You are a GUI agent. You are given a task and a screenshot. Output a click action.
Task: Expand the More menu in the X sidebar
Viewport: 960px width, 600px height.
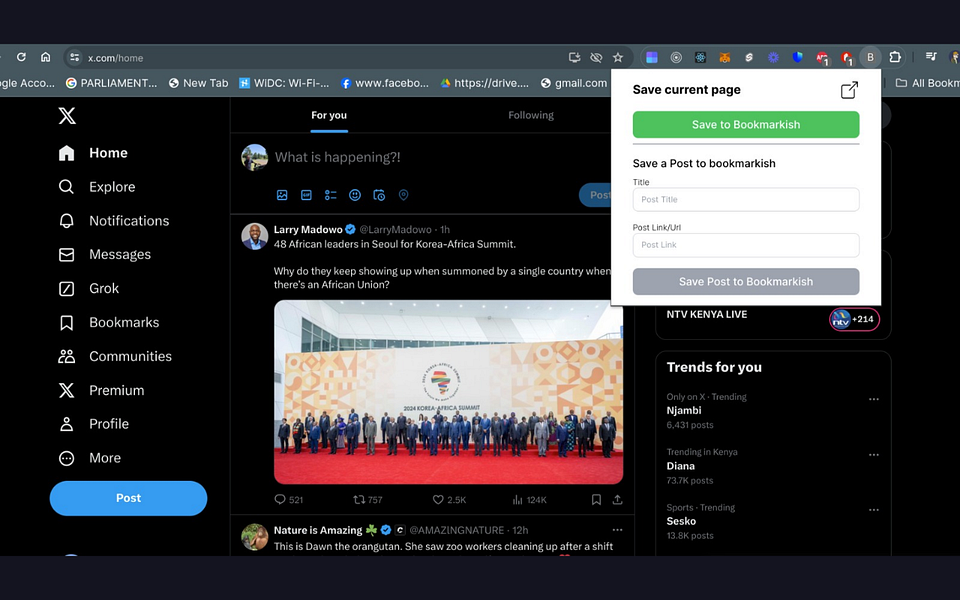click(x=89, y=458)
